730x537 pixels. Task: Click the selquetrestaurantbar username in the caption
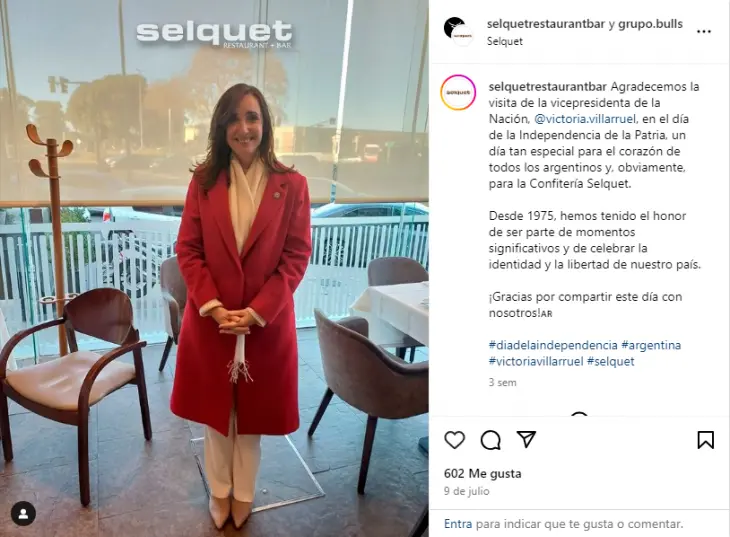pyautogui.click(x=548, y=87)
